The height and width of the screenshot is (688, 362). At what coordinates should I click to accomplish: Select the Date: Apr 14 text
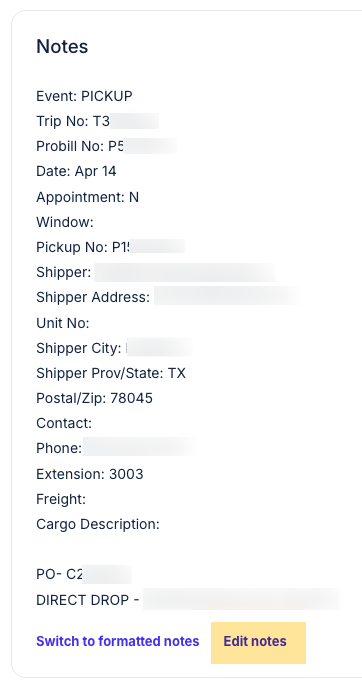pyautogui.click(x=76, y=171)
